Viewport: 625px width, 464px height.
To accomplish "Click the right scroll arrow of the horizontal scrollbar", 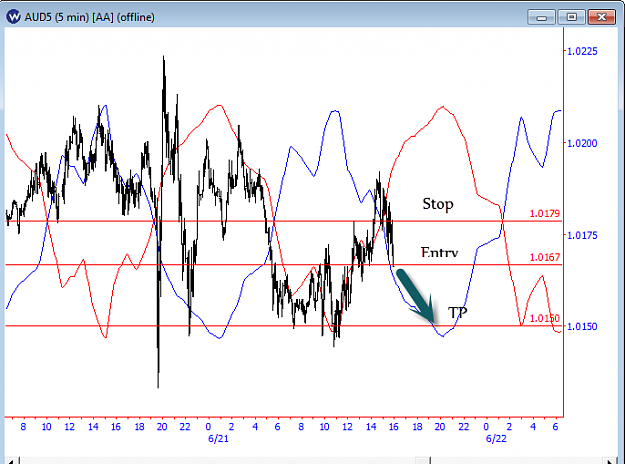I will (611, 461).
